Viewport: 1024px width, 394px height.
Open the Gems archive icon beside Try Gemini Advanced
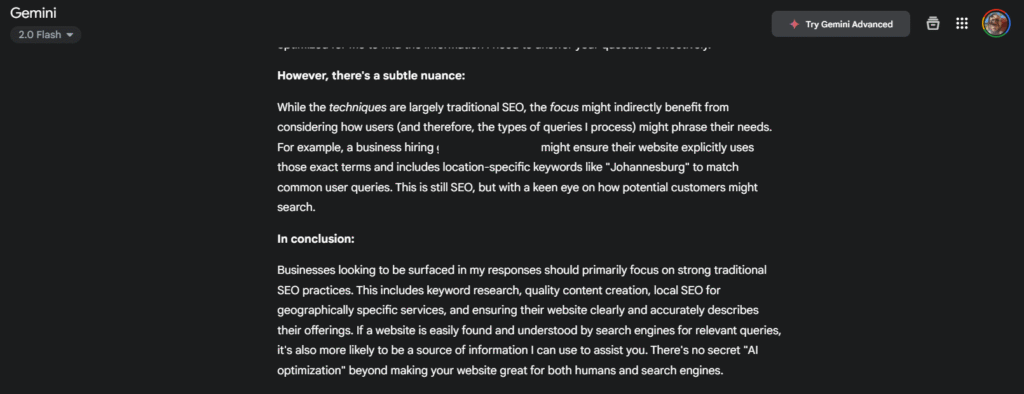click(x=933, y=24)
